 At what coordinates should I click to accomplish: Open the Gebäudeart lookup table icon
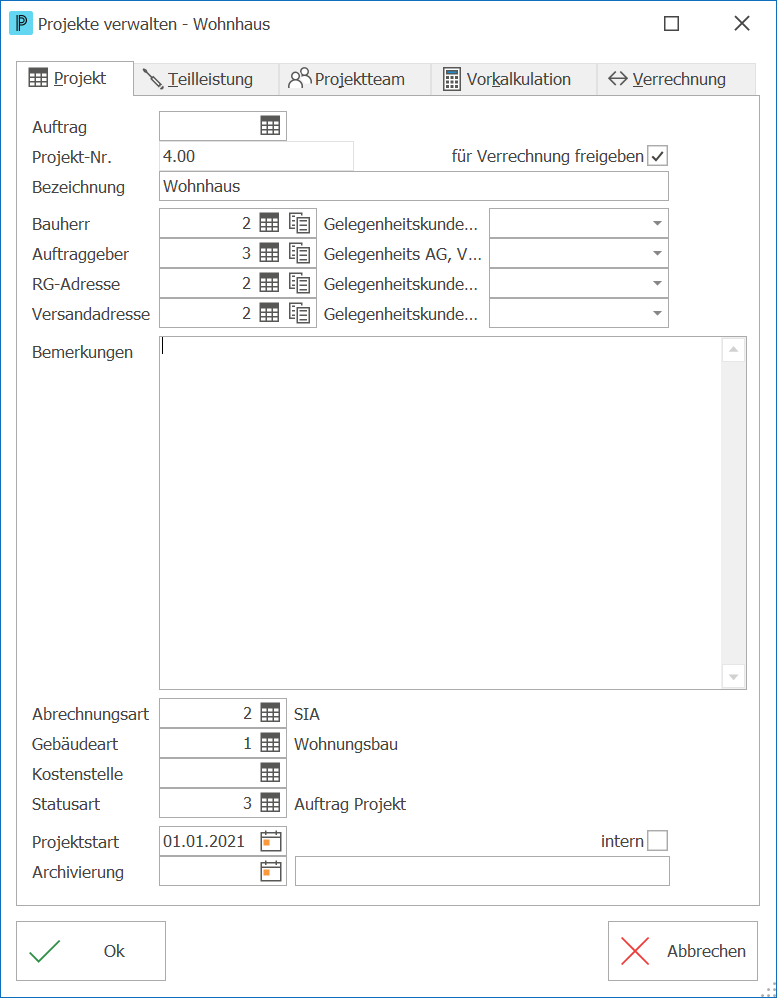270,743
